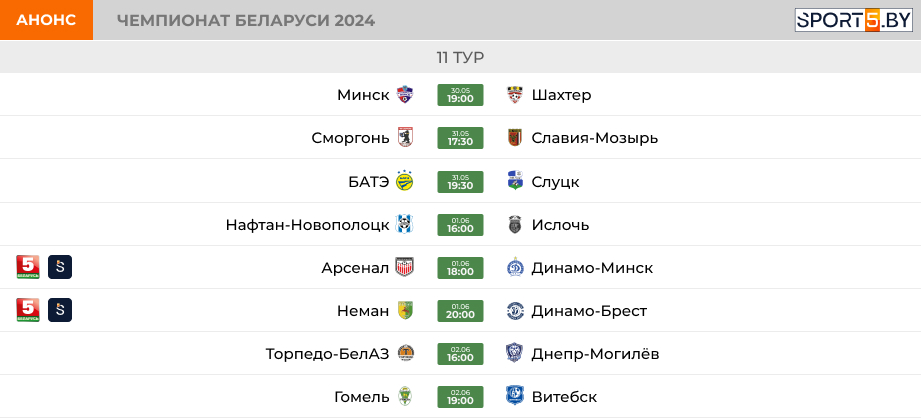Open the Сморгонь team name link

pos(350,139)
